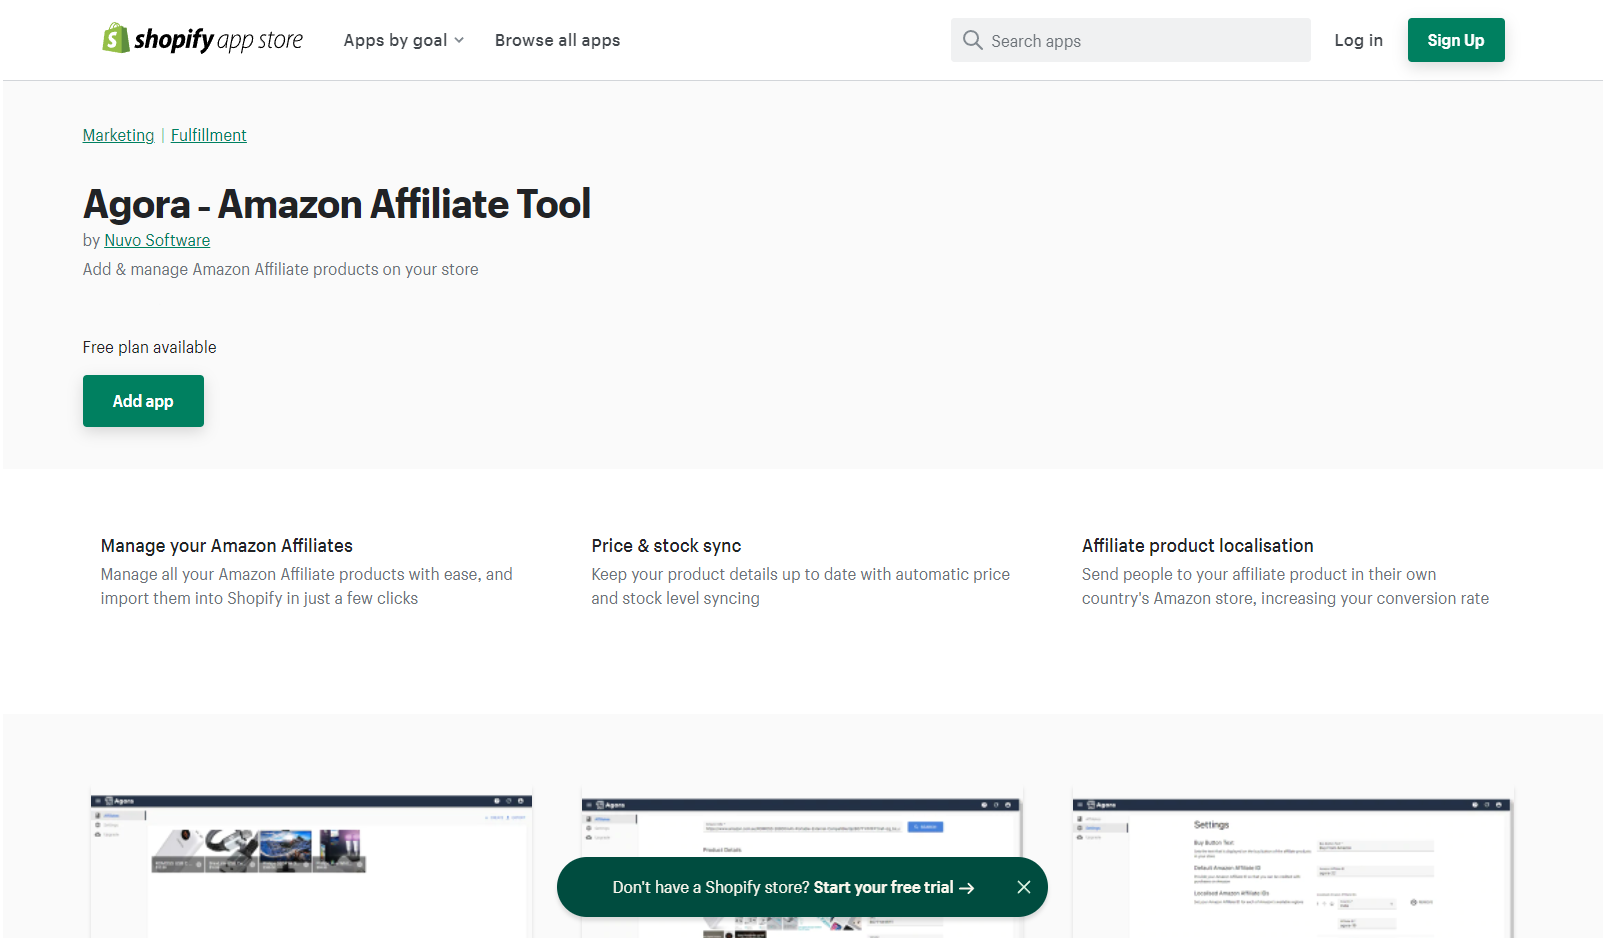Click the Manage your Amazon Affiliates heading
This screenshot has width=1610, height=938.
pyautogui.click(x=227, y=546)
